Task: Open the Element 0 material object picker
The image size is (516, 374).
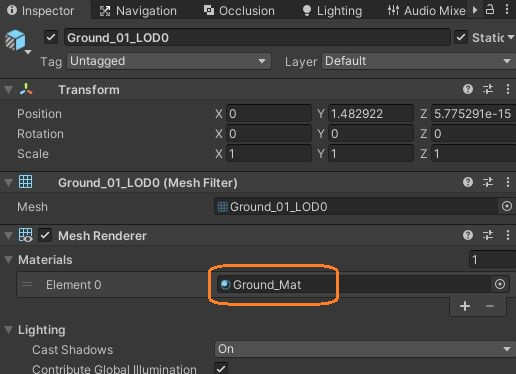Action: coord(499,284)
